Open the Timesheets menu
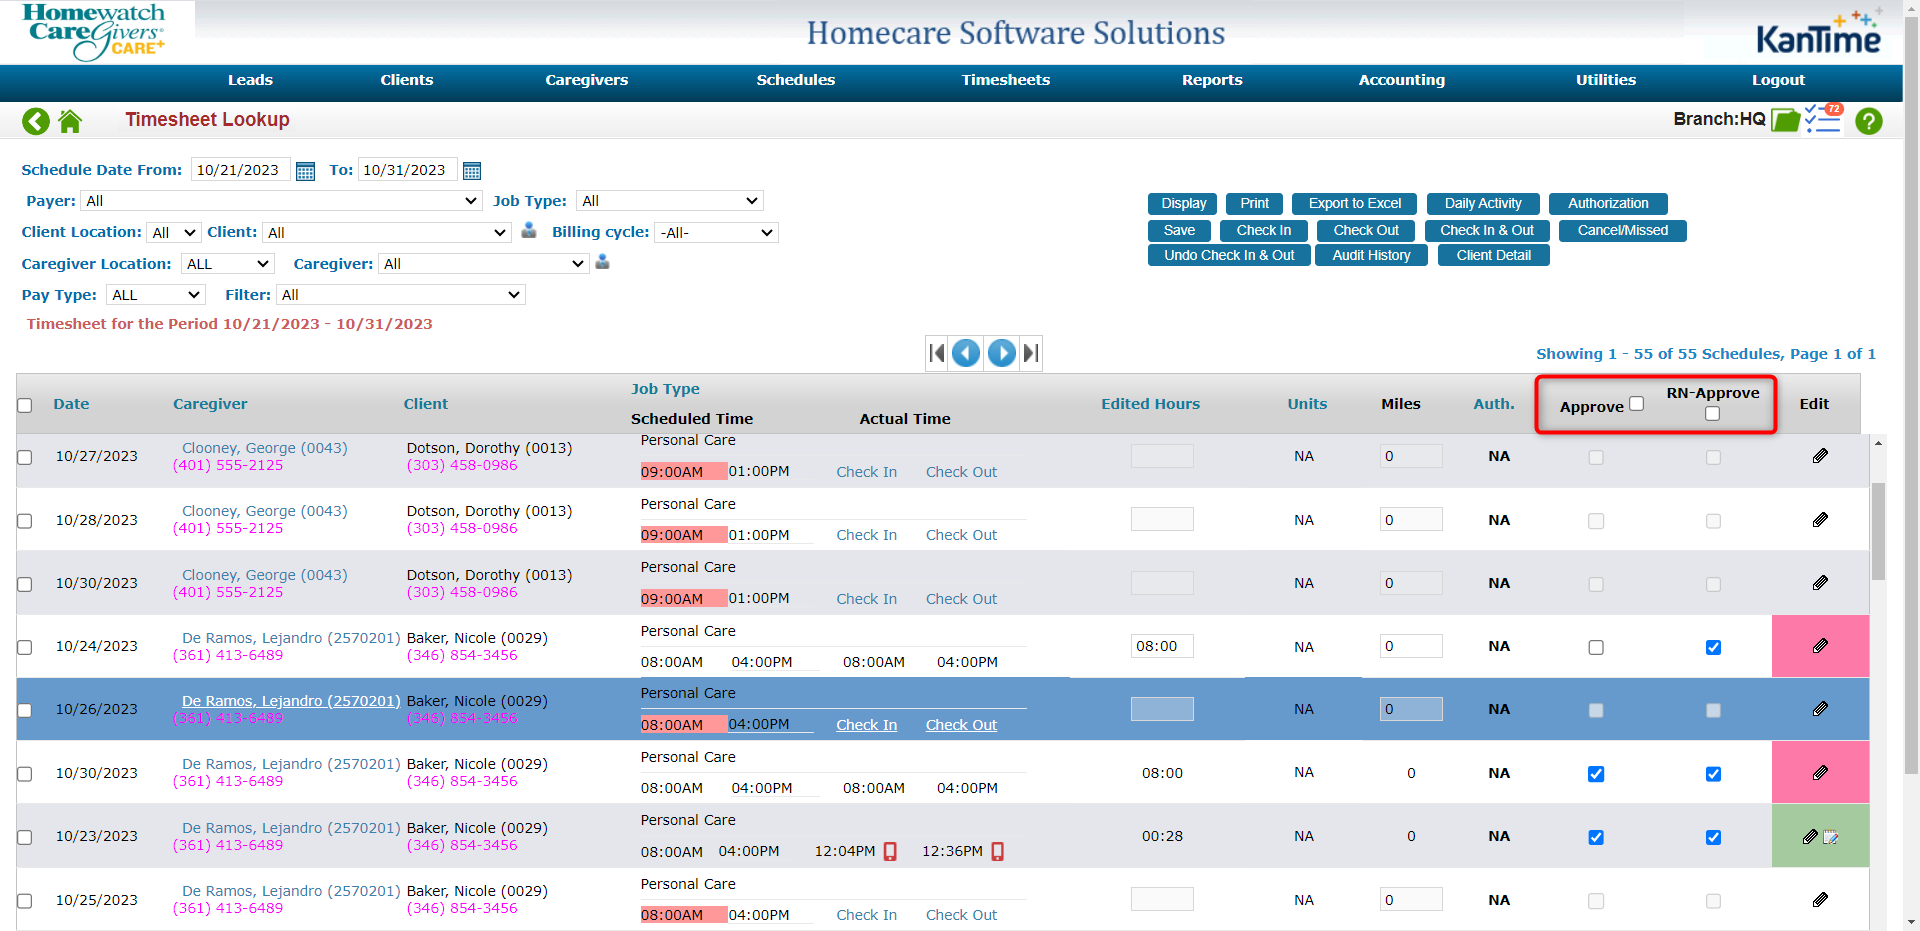 1005,80
